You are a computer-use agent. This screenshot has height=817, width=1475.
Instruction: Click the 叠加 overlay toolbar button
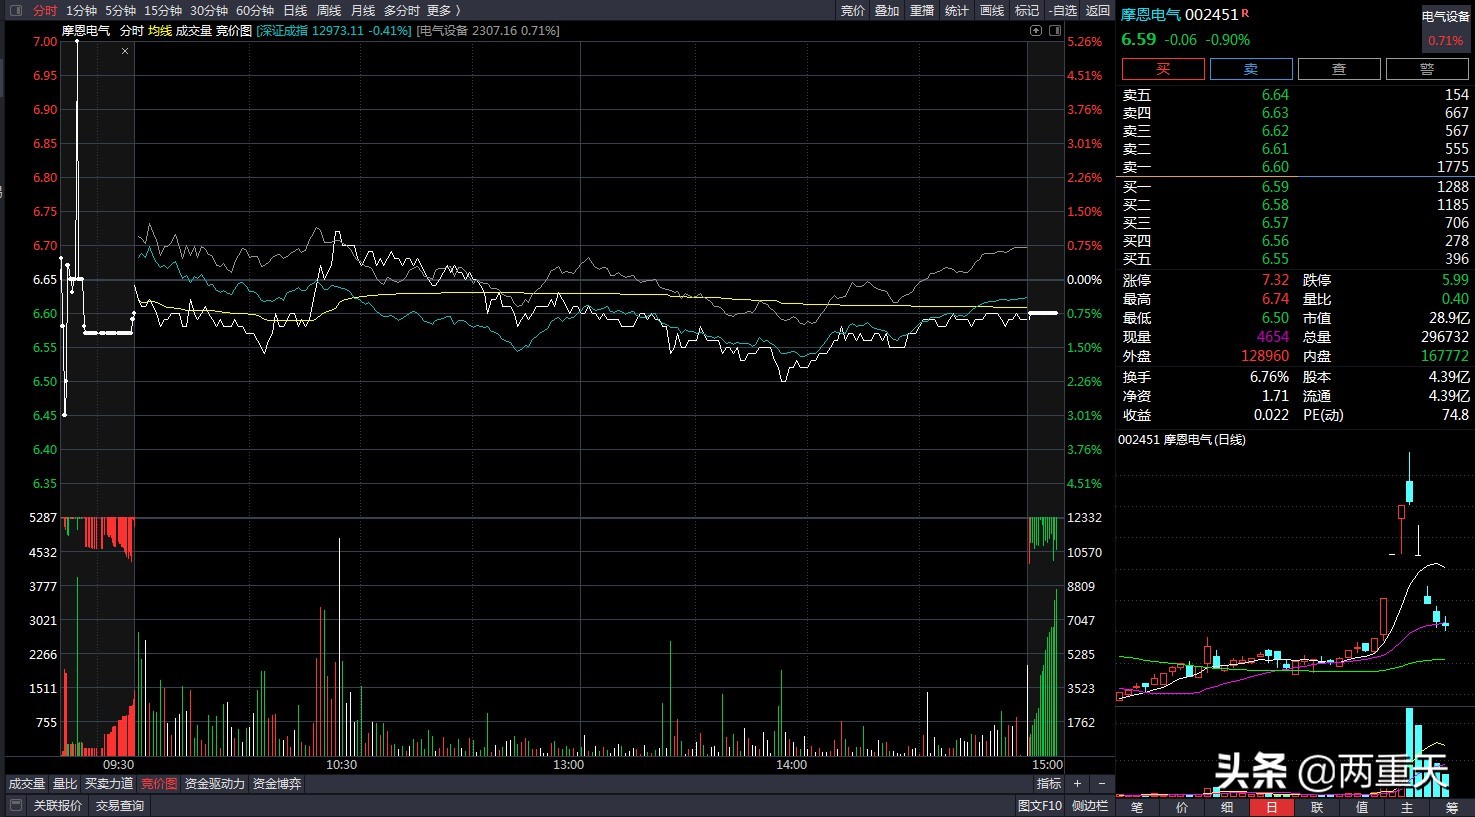[887, 10]
